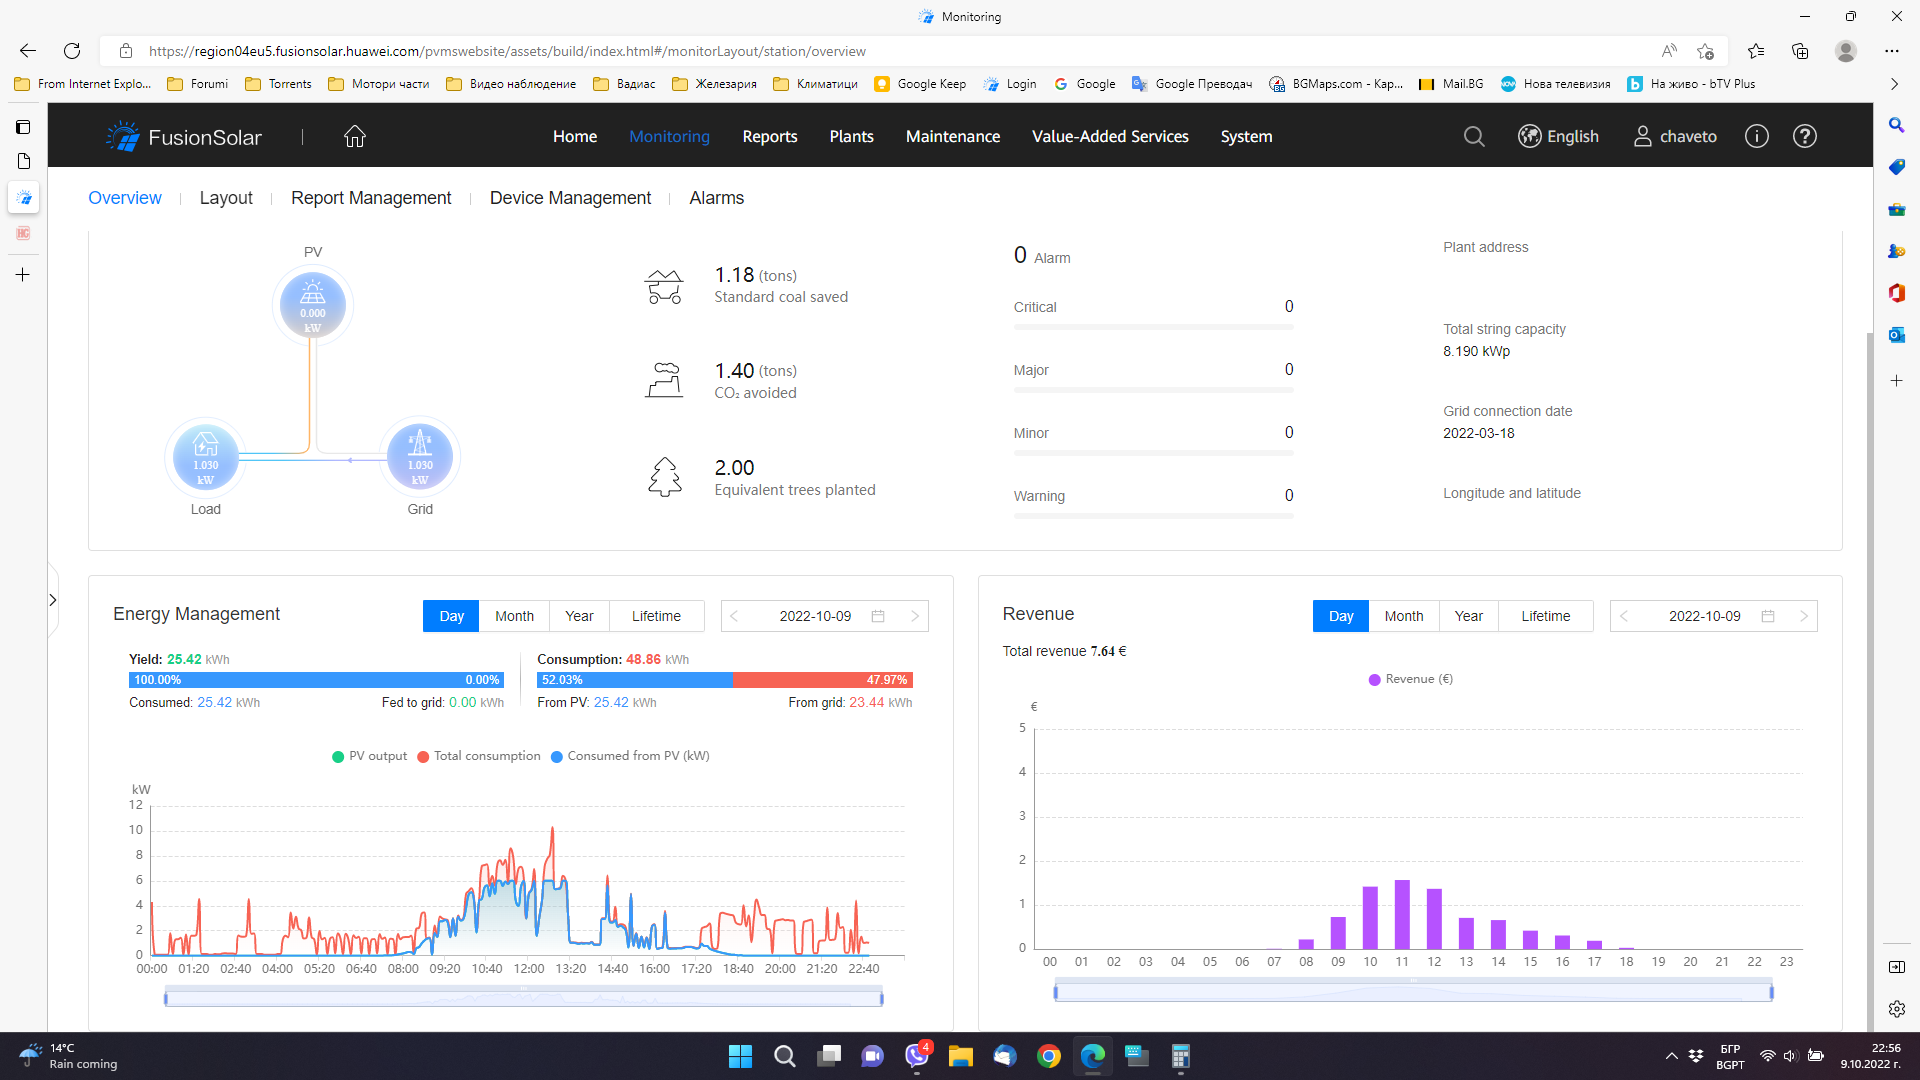Open the chaveto user account menu

1675,136
